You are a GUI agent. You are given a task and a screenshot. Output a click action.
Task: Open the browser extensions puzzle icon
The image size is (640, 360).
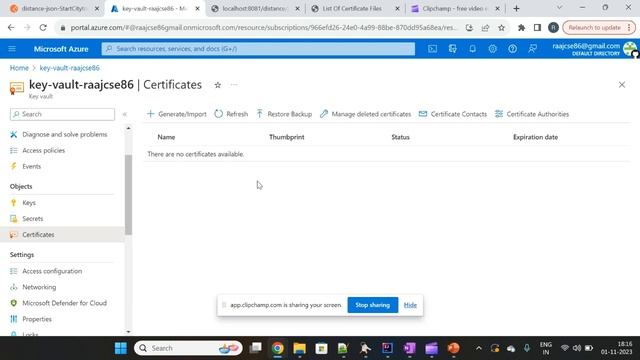tap(521, 28)
